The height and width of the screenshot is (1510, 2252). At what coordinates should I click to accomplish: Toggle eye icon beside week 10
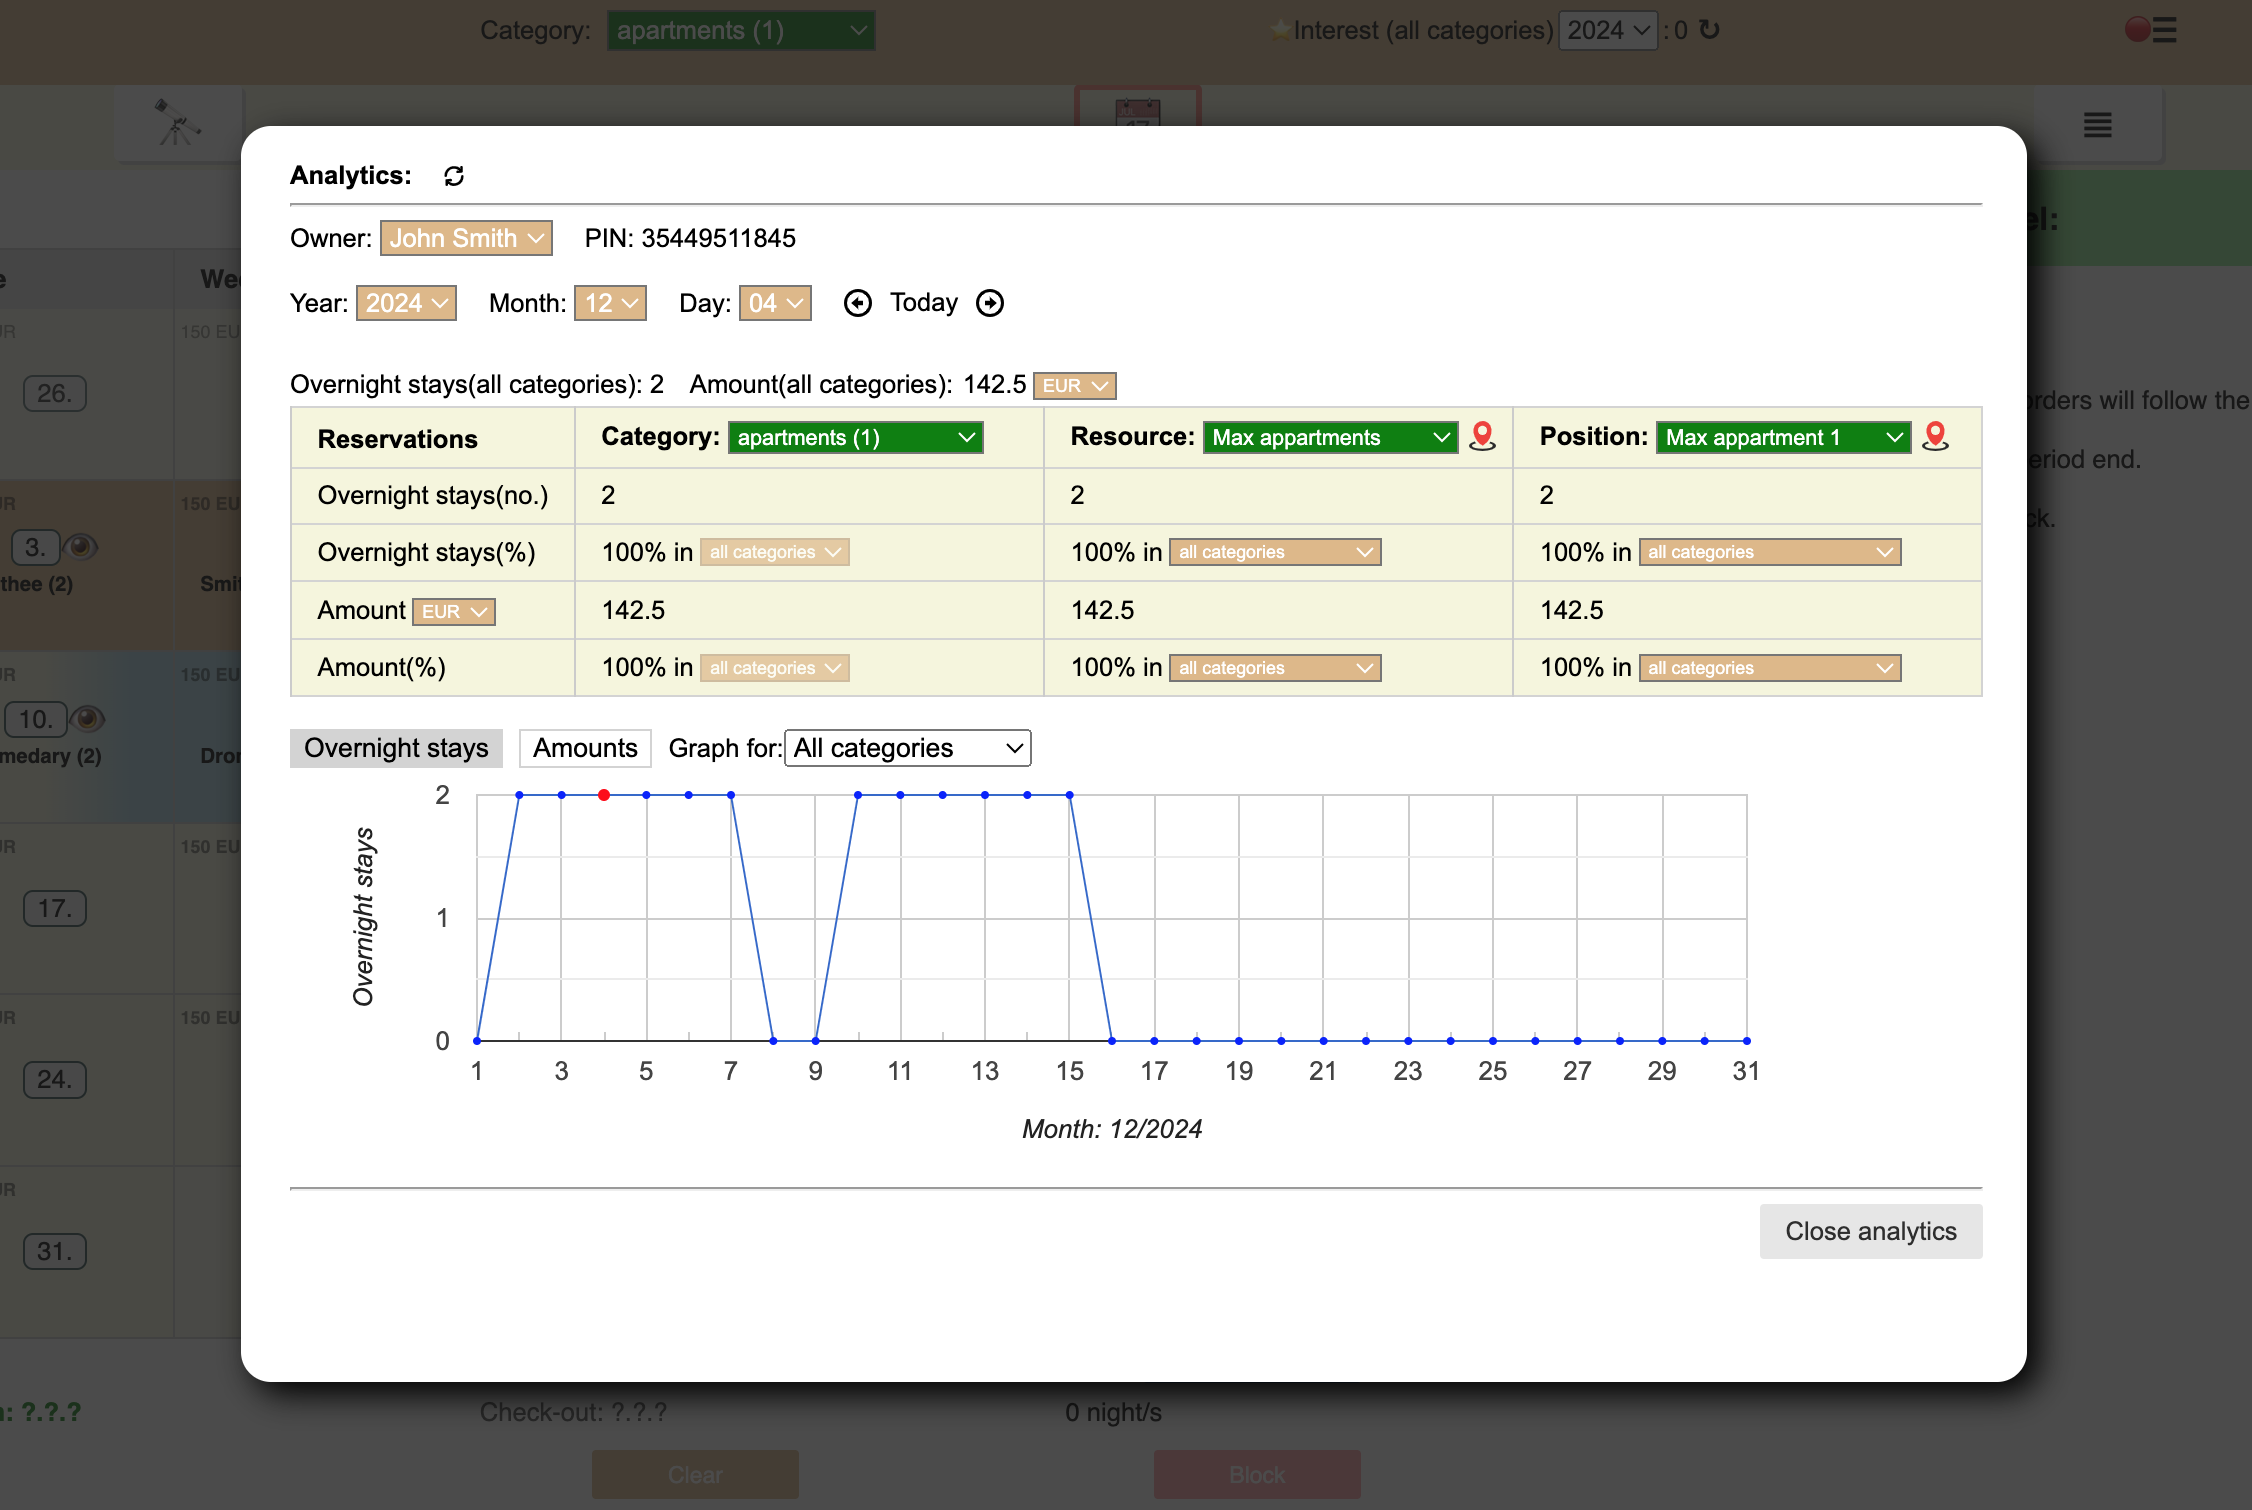pos(88,719)
